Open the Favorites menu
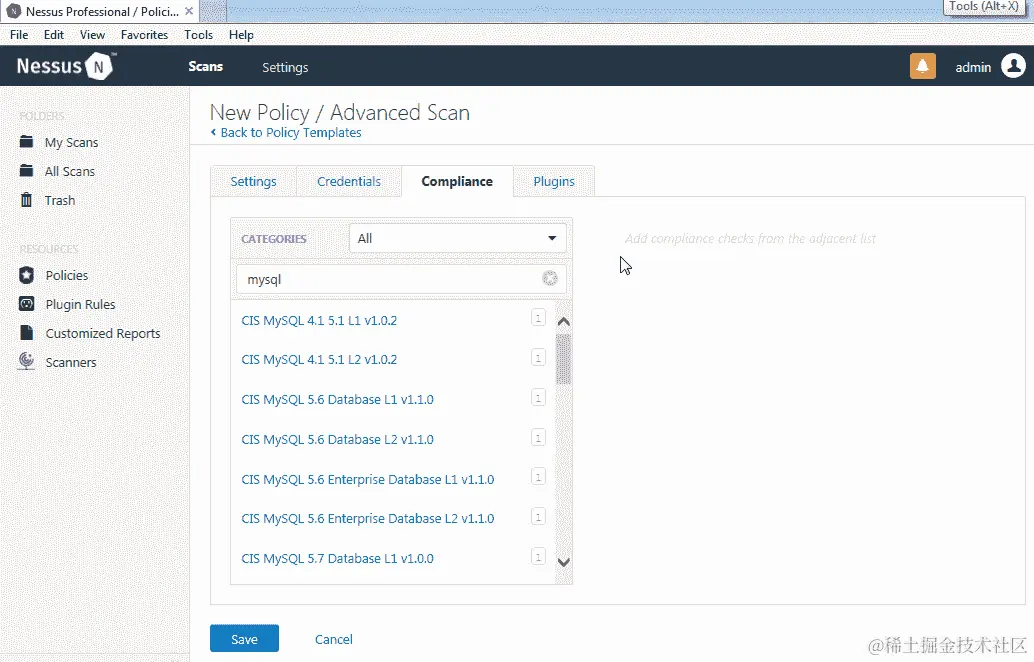This screenshot has height=662, width=1034. (x=144, y=35)
